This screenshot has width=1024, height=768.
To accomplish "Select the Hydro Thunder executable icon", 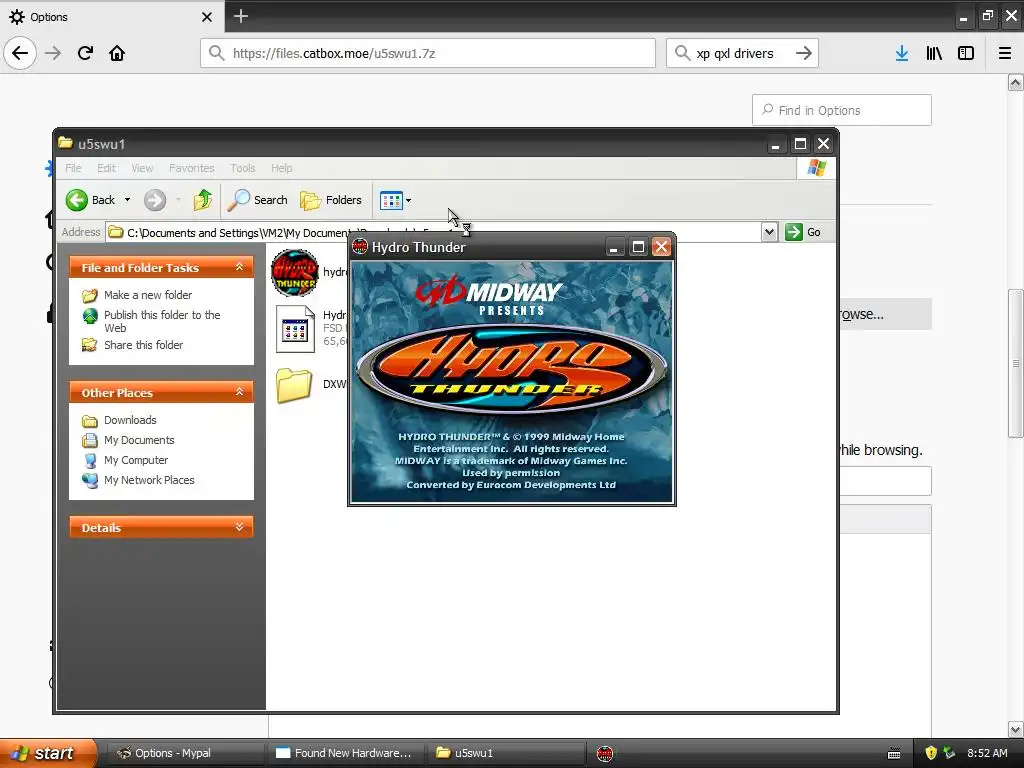I will 295,272.
